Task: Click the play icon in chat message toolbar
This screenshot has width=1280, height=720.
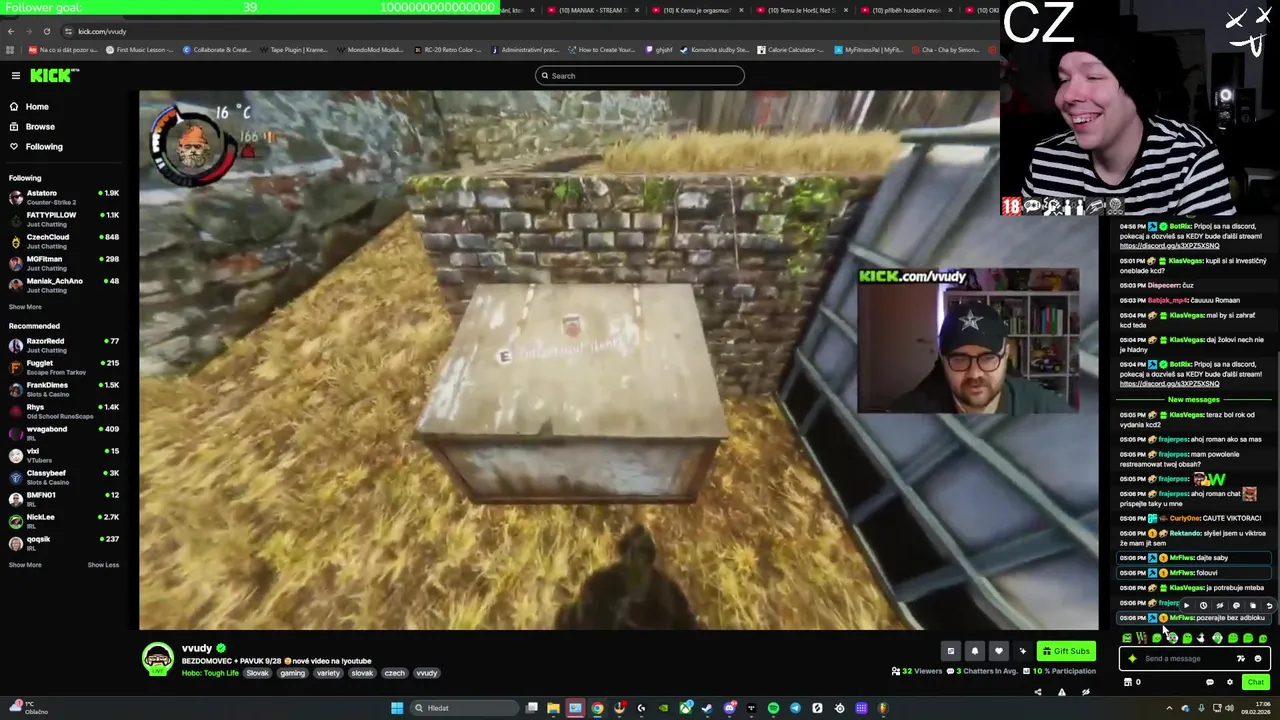Action: 1187,606
